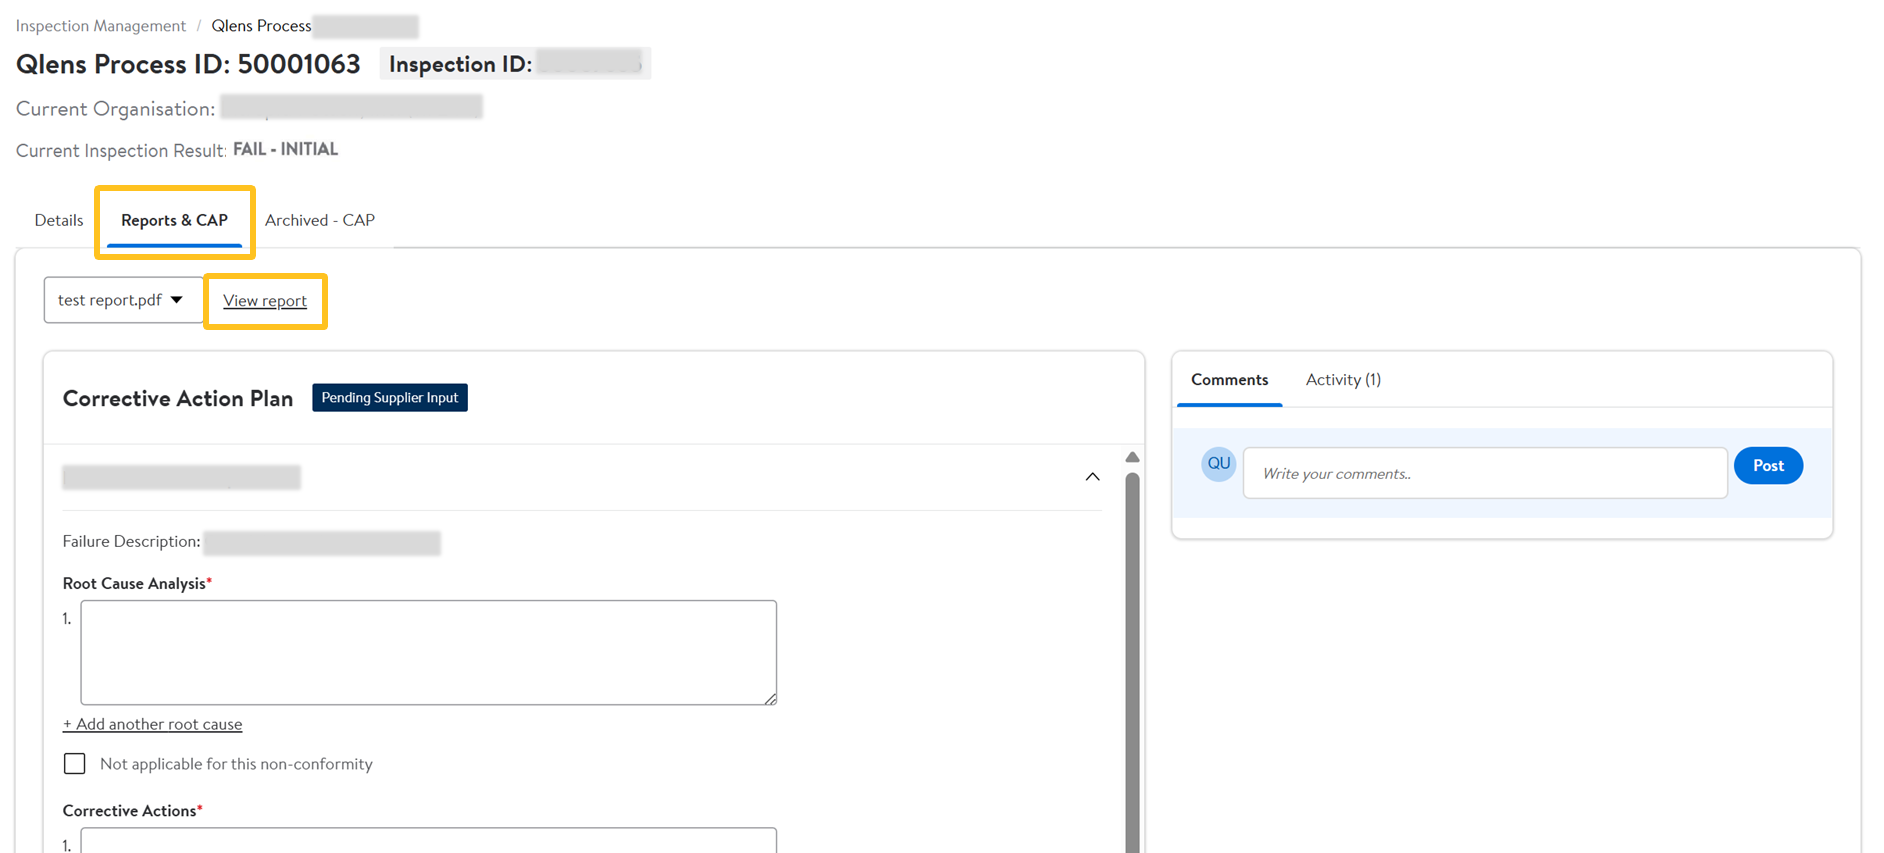The width and height of the screenshot is (1884, 853).
Task: Click + Add another root cause
Action: click(152, 724)
